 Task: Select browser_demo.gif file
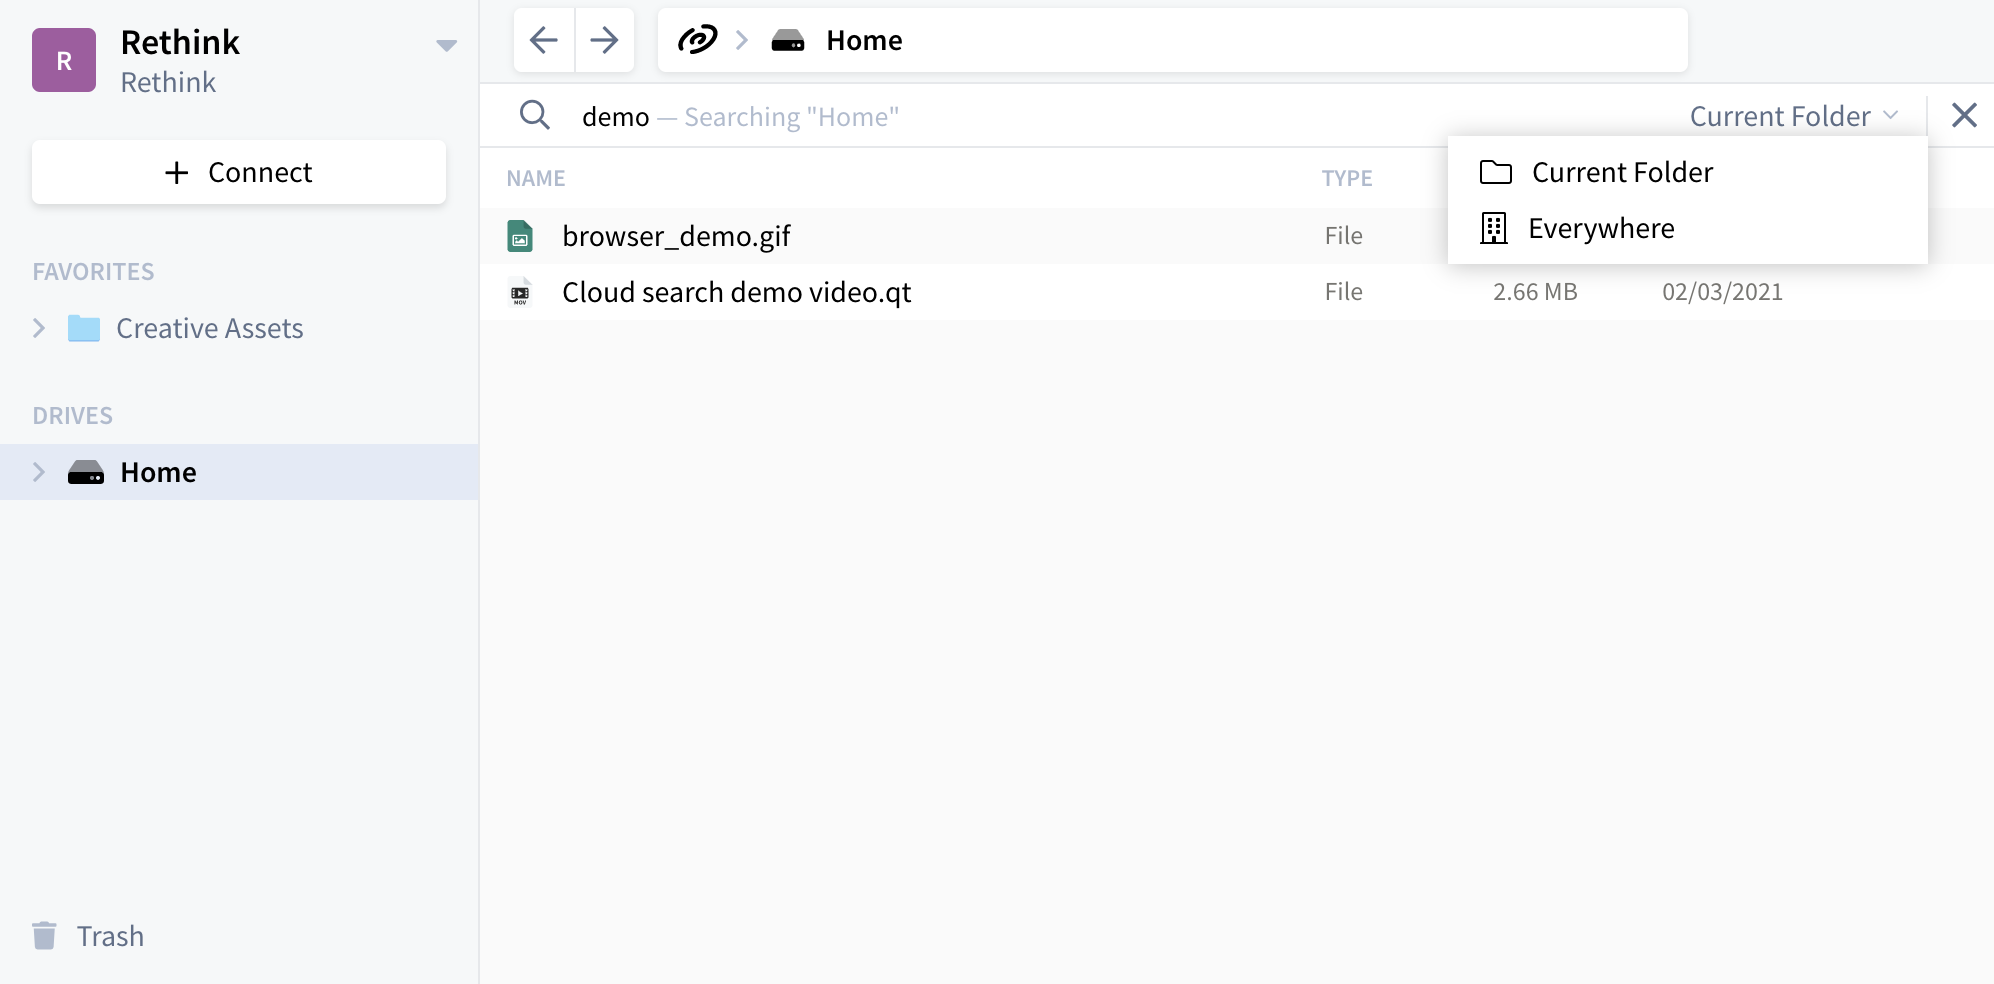point(676,236)
